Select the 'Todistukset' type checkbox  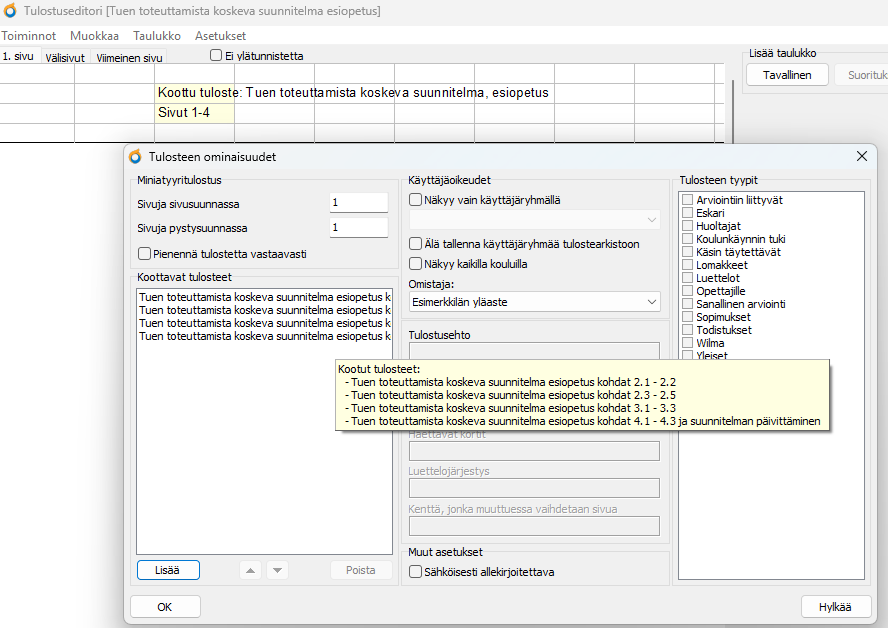pyautogui.click(x=687, y=330)
